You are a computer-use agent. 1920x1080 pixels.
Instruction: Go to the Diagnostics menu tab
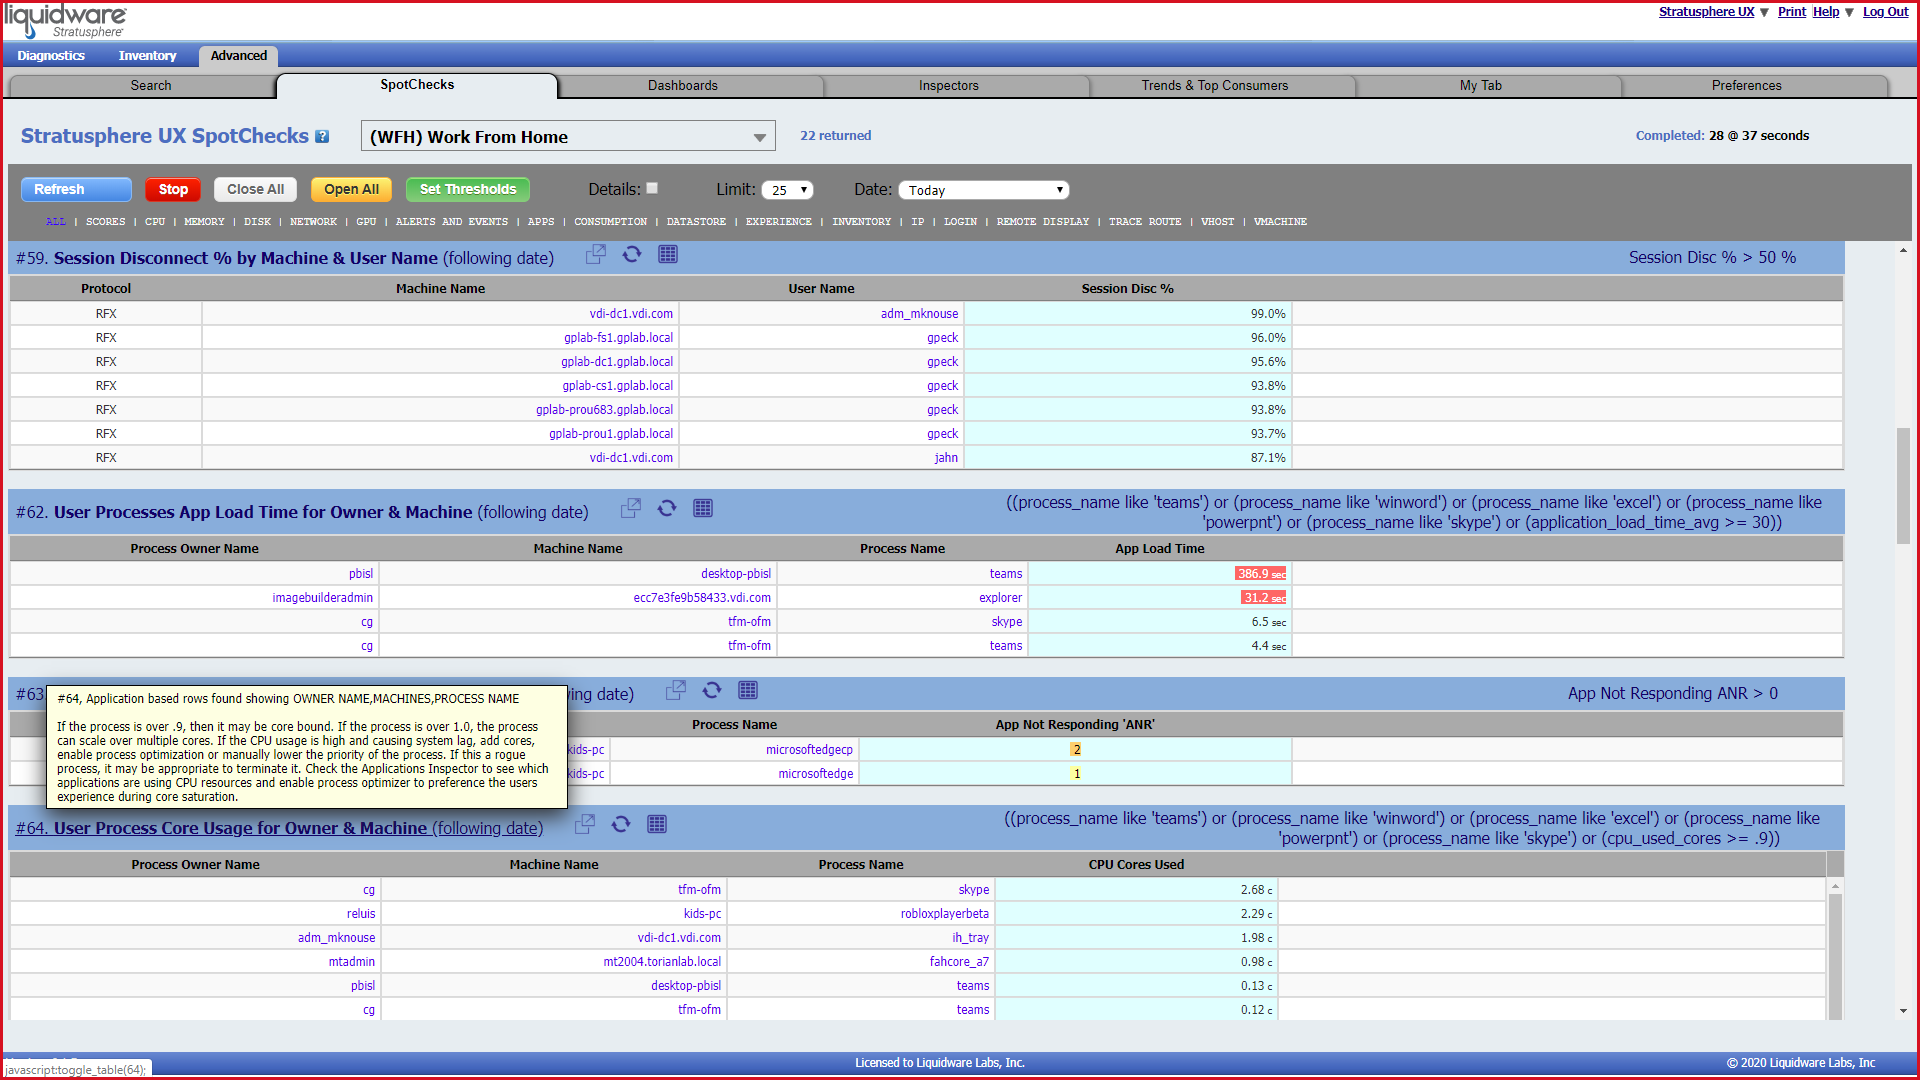(x=51, y=56)
